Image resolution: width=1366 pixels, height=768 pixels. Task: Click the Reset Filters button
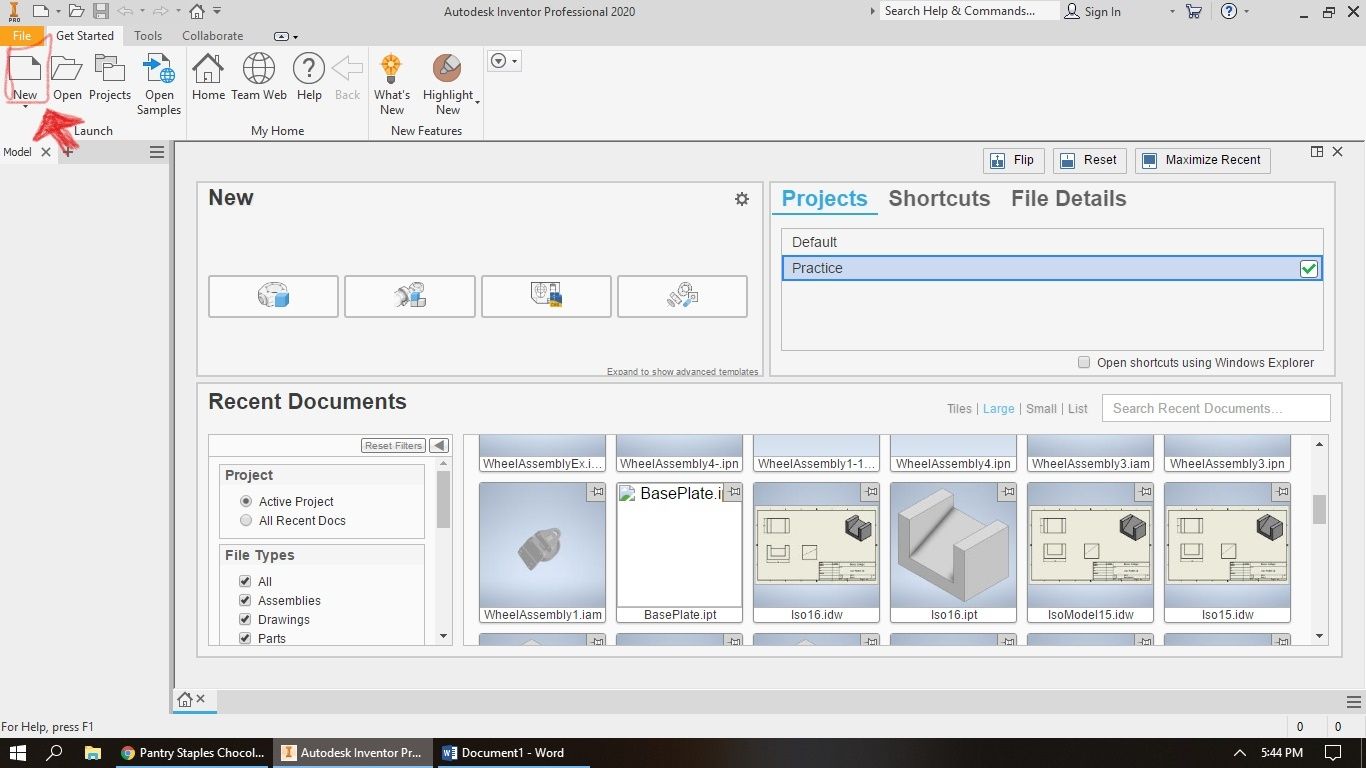tap(392, 445)
